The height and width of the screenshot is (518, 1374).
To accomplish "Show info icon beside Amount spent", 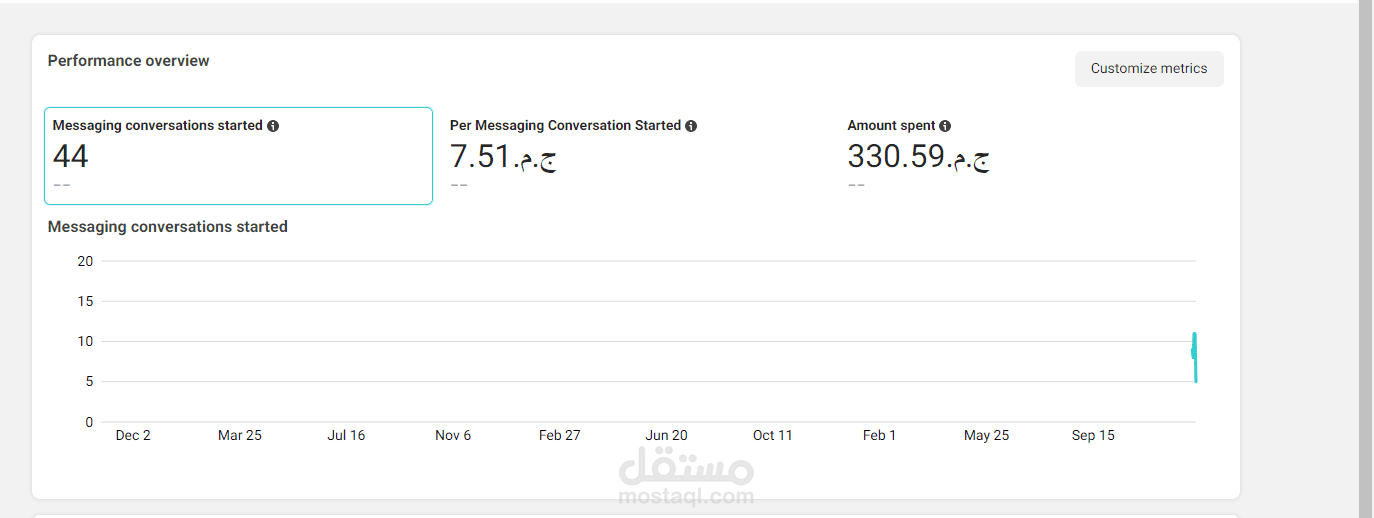I will coord(945,126).
